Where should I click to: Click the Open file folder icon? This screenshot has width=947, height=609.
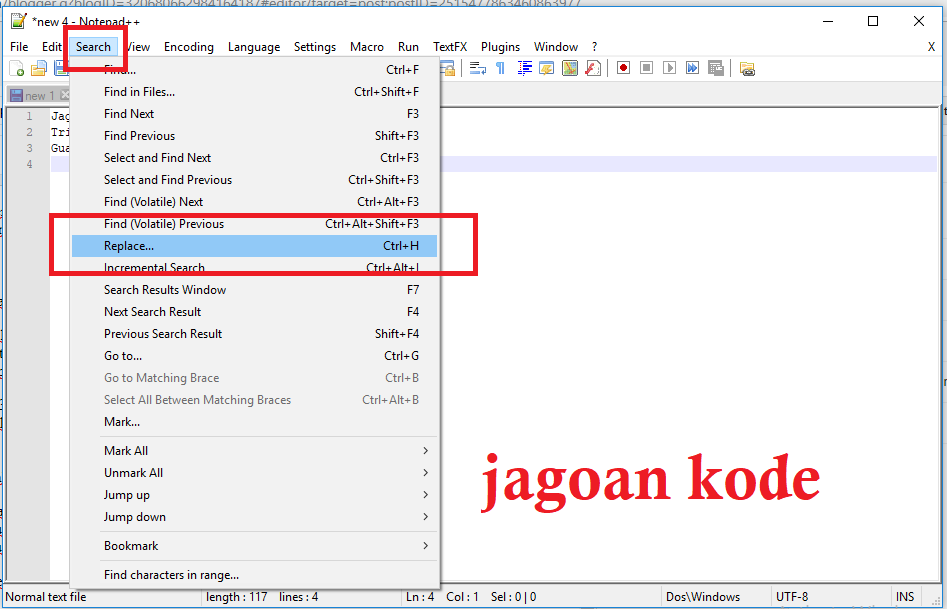click(39, 69)
